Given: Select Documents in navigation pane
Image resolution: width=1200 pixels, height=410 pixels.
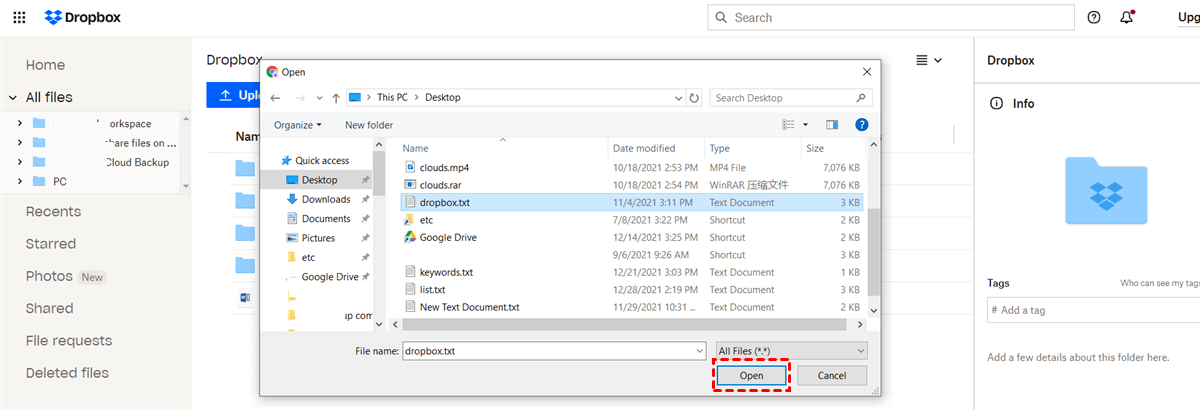Looking at the screenshot, I should [x=326, y=219].
